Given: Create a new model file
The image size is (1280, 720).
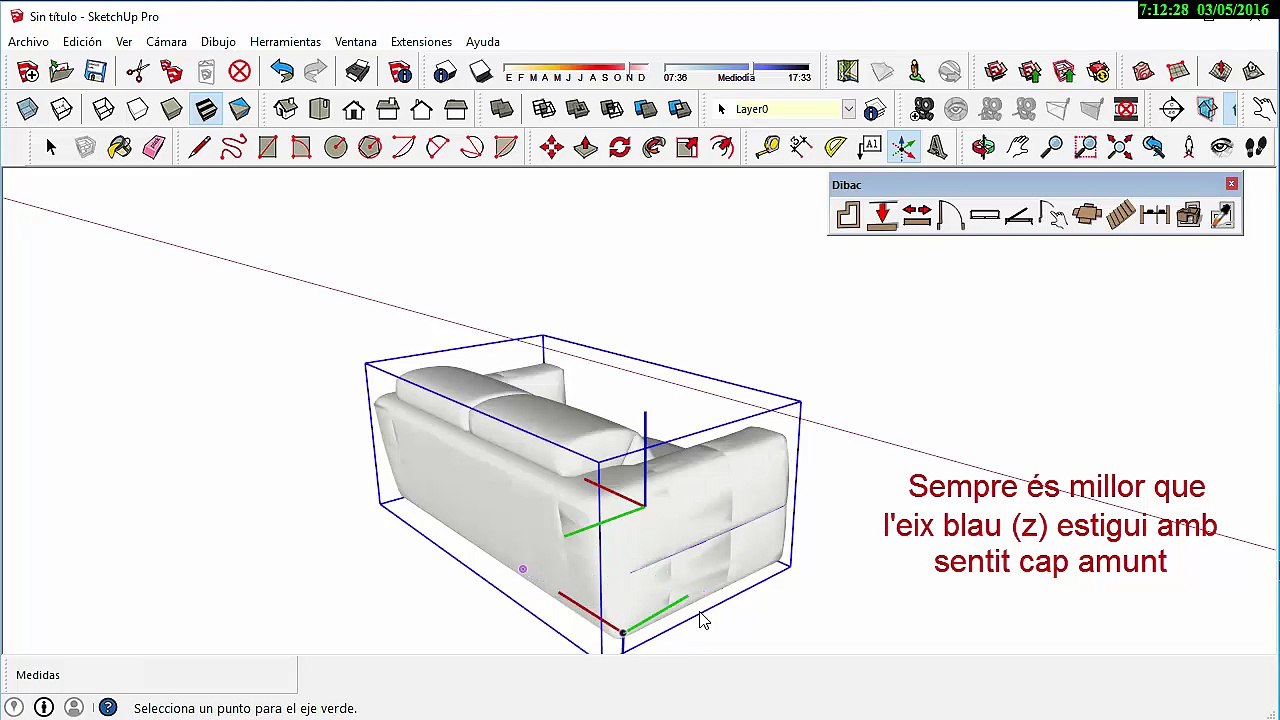Looking at the screenshot, I should [28, 72].
